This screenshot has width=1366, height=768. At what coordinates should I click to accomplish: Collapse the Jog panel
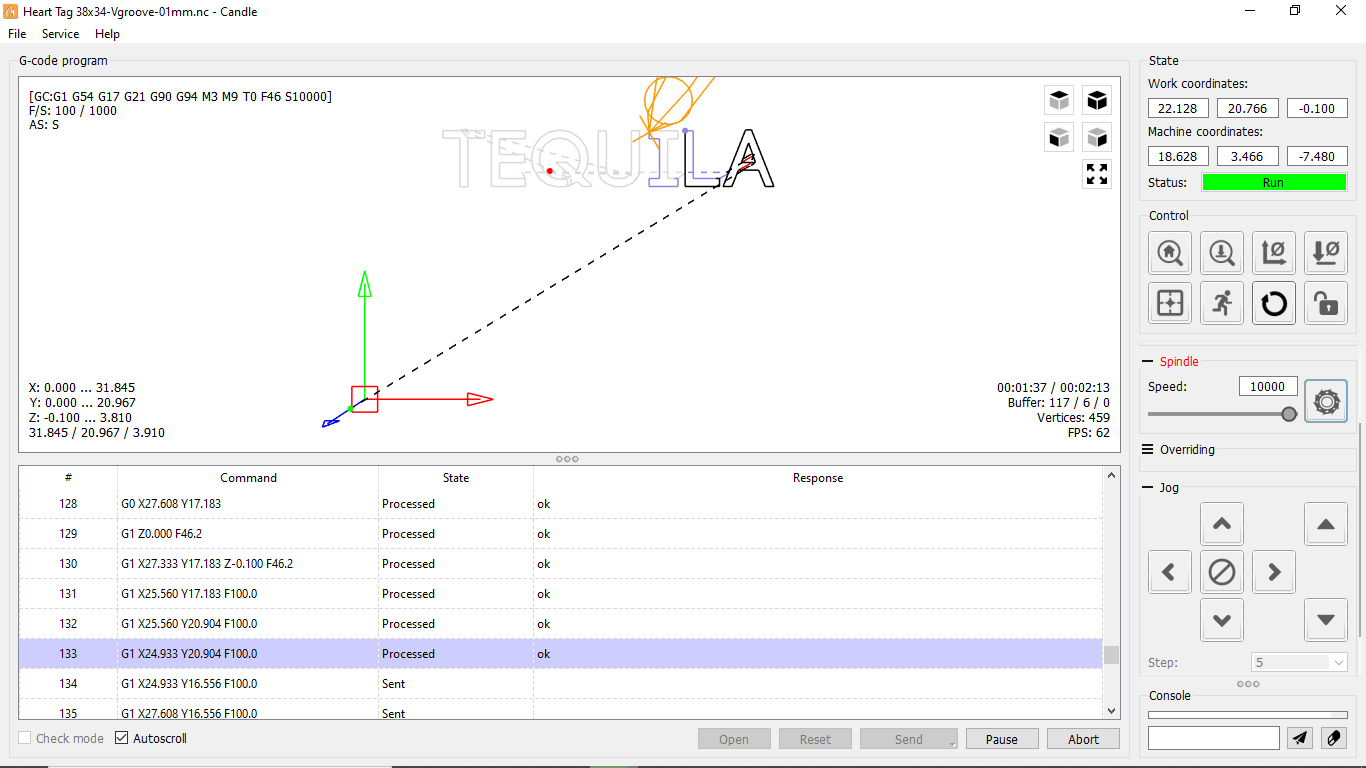(1147, 488)
